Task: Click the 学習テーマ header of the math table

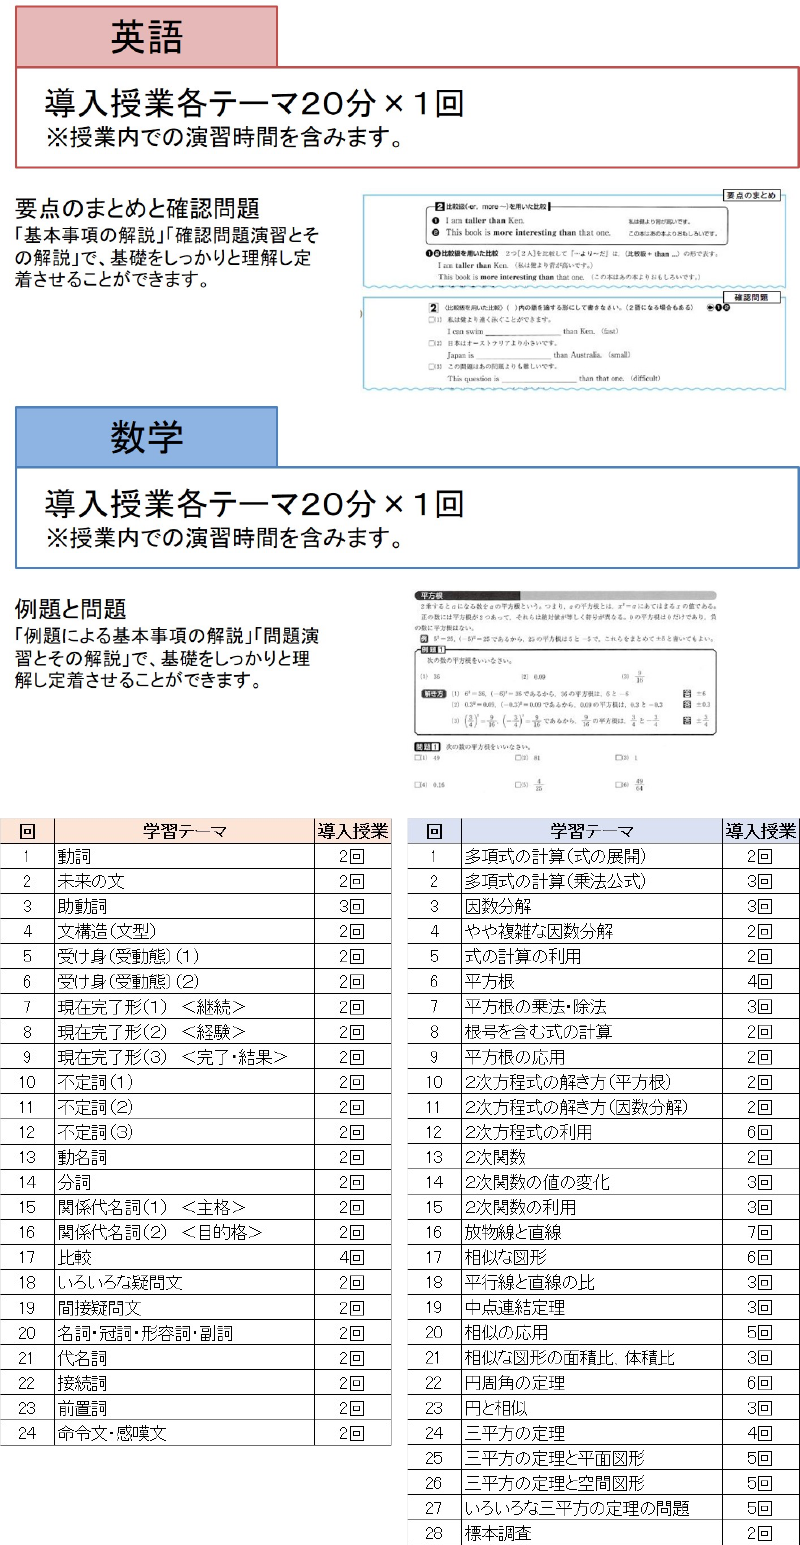Action: [x=592, y=831]
